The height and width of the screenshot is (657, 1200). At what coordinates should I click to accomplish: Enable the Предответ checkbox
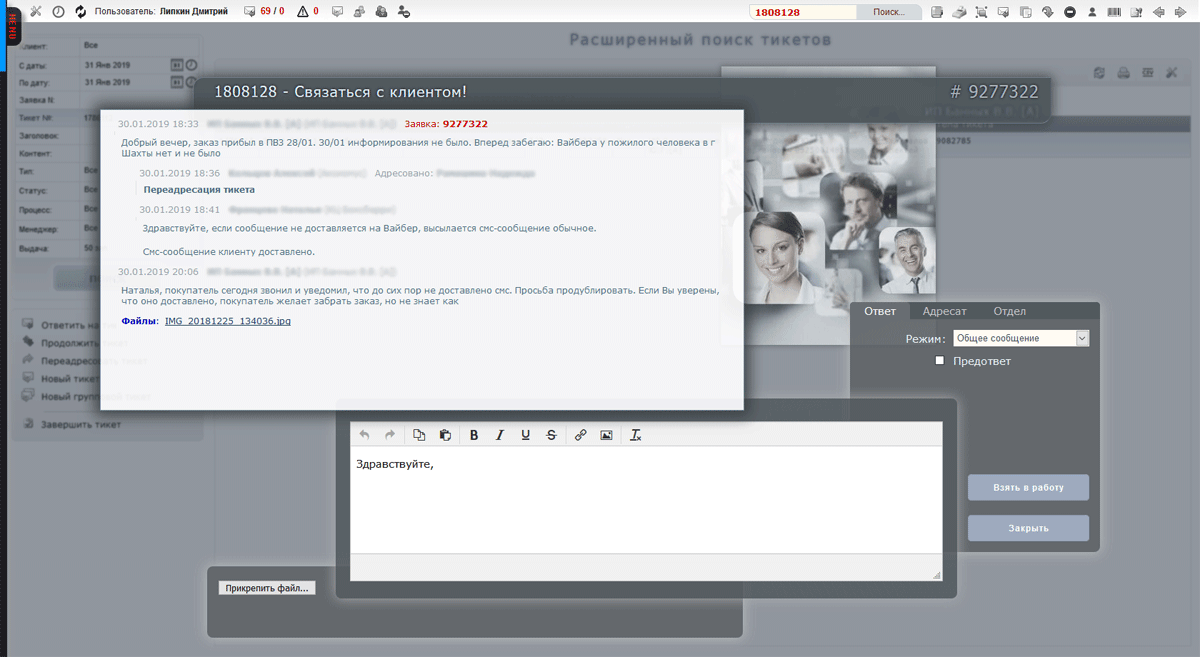click(939, 360)
